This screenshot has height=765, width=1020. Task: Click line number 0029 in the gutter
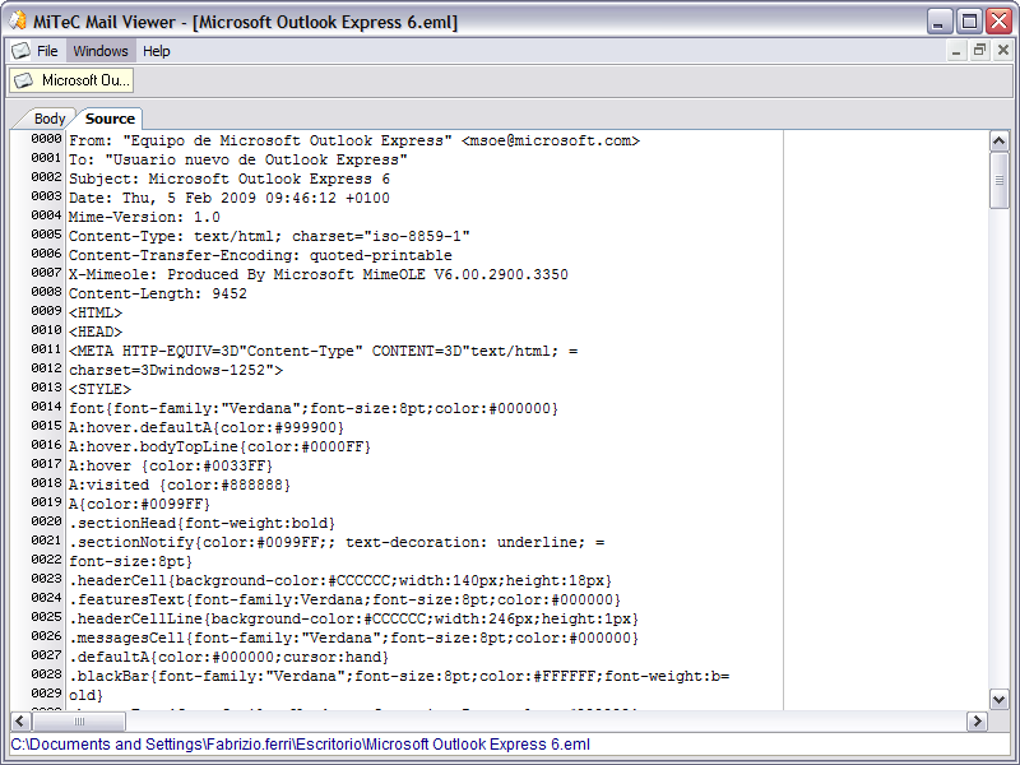pos(46,693)
